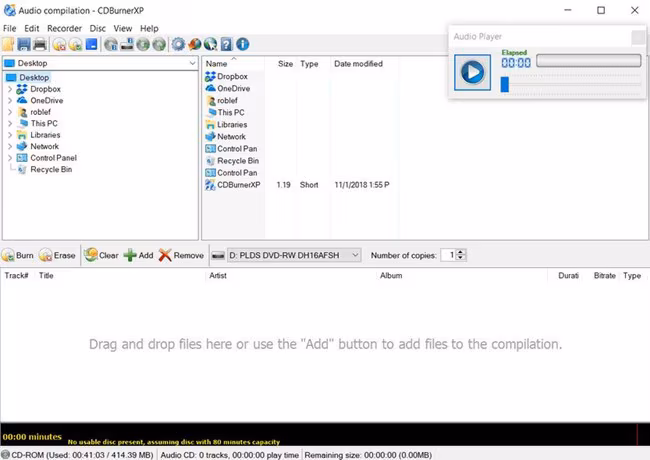This screenshot has height=460, width=650.
Task: Click the blue square toolbar icon
Action: click(91, 44)
